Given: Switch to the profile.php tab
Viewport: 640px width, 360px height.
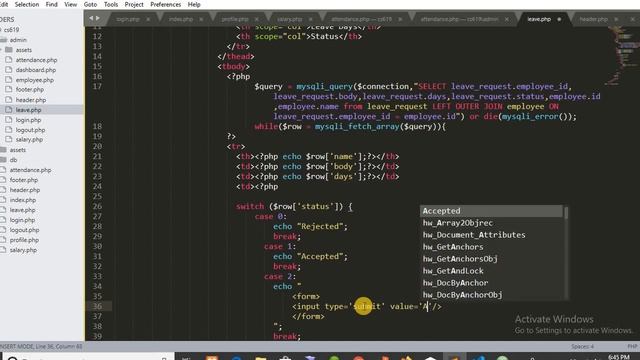Looking at the screenshot, I should (x=235, y=19).
